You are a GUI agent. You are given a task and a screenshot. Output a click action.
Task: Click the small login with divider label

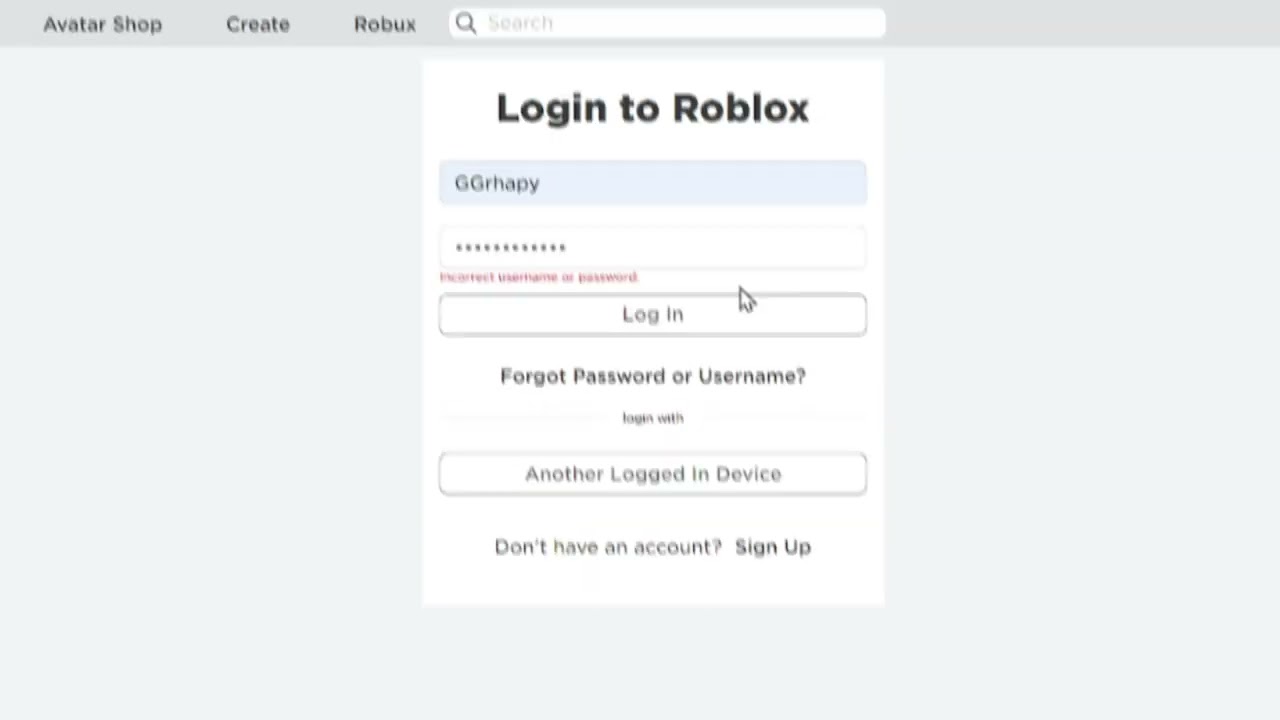[653, 418]
